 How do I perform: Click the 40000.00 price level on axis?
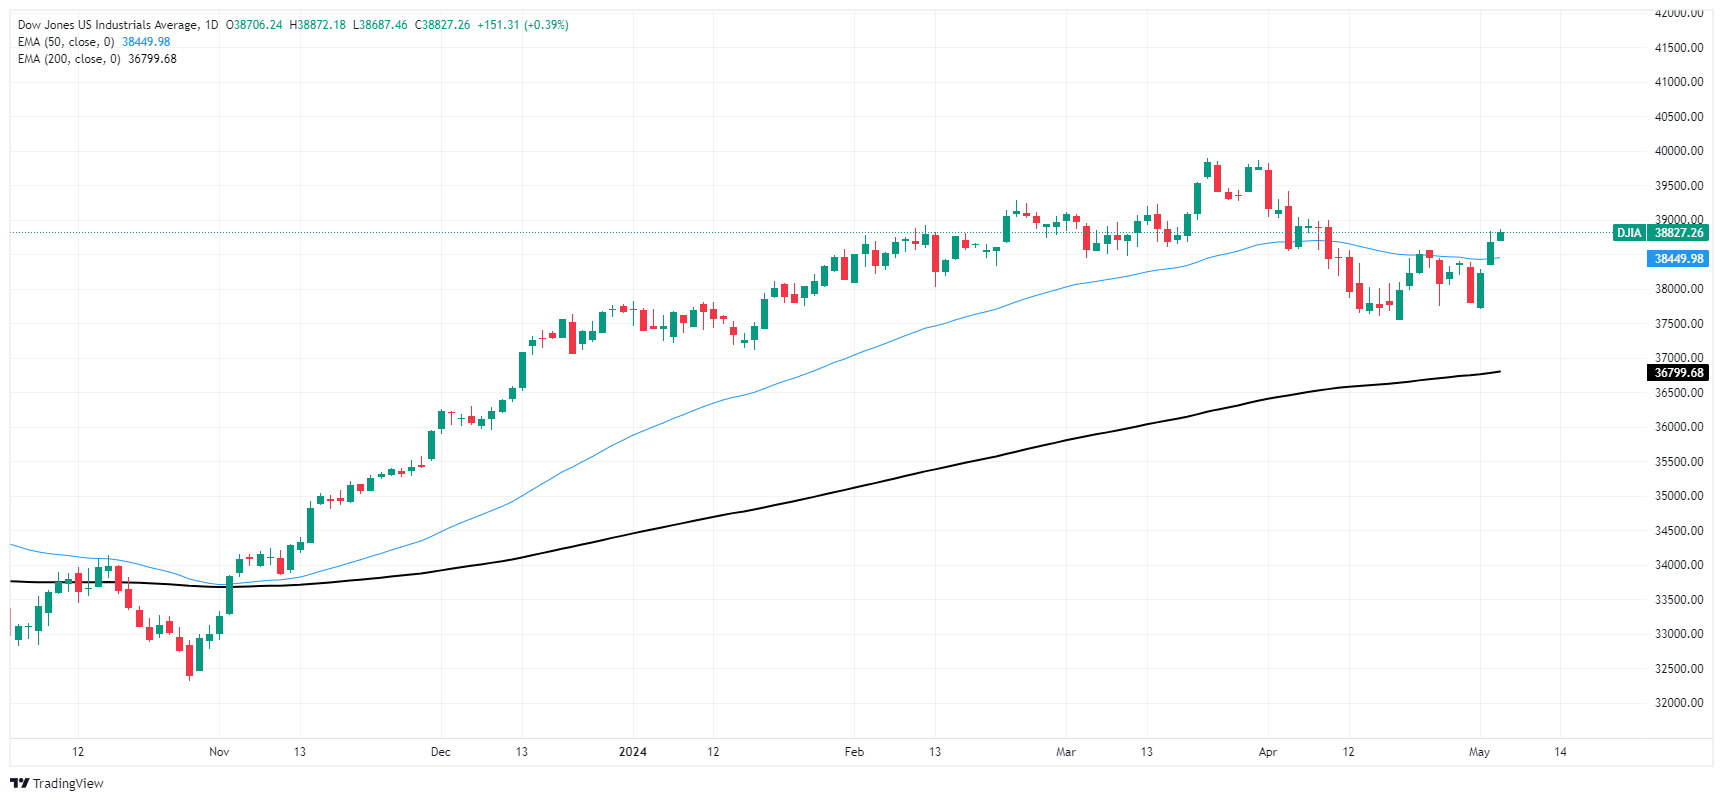1679,151
